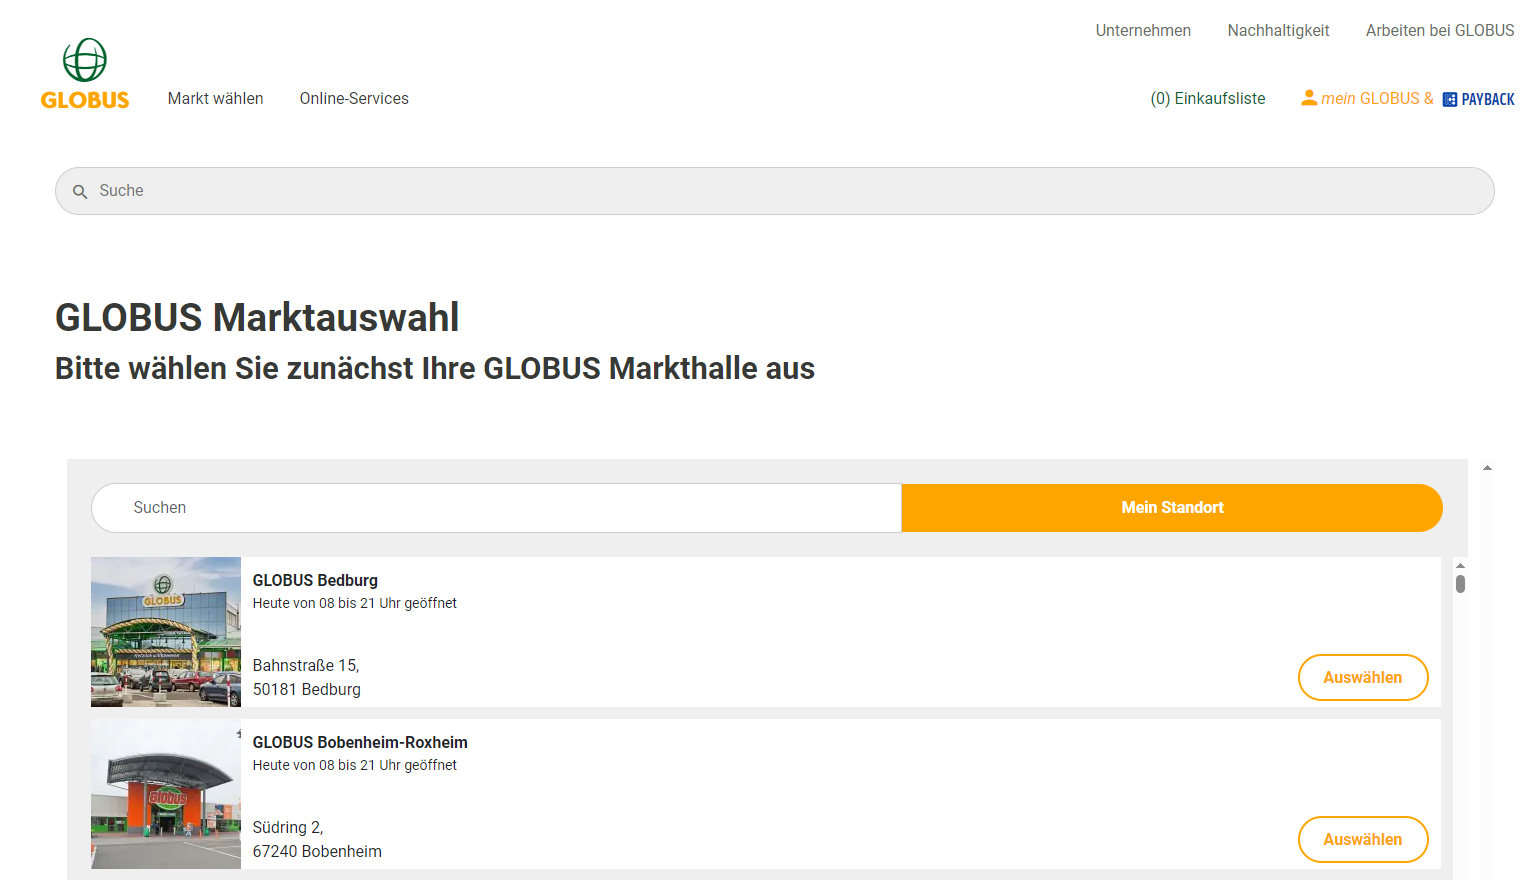The width and height of the screenshot is (1525, 880).
Task: Open the Einkaufsliste shopping list
Action: 1208,98
